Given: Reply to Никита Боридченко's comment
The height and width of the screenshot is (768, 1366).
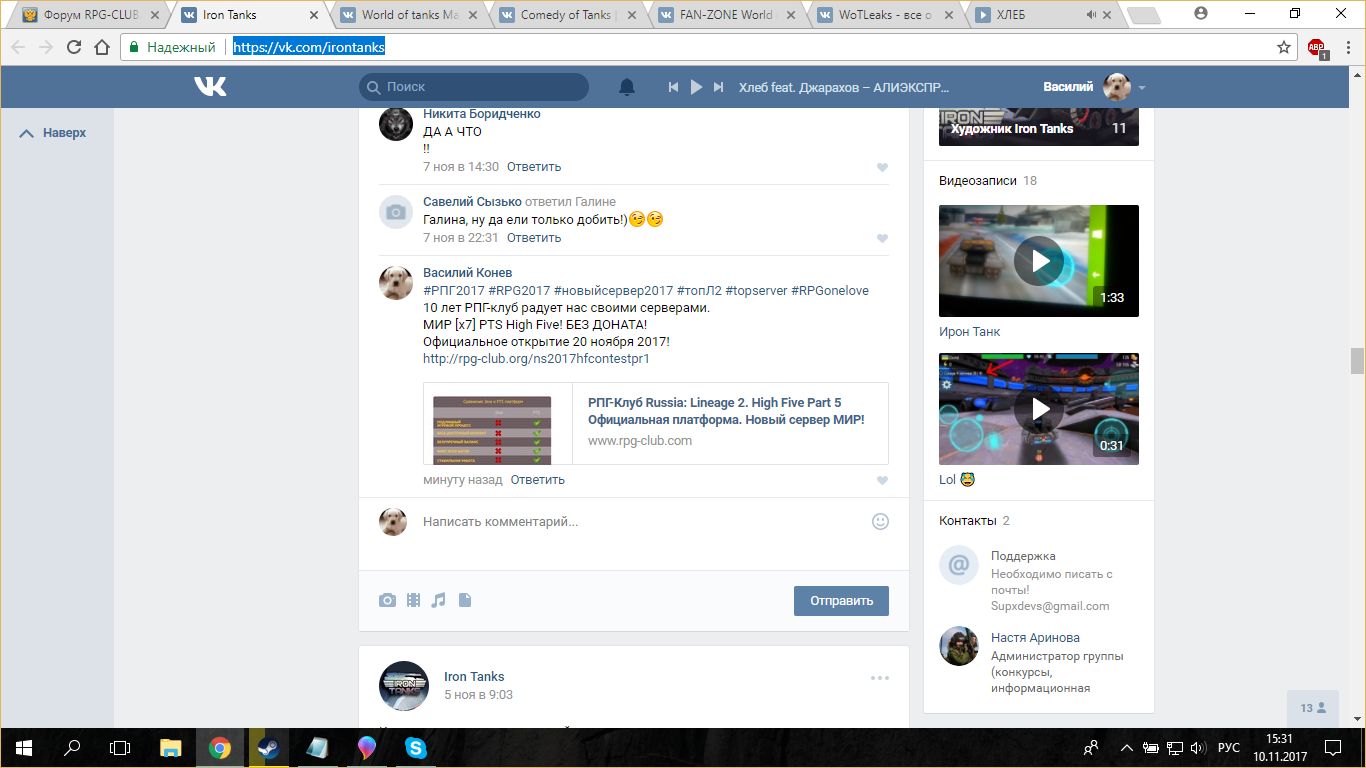Looking at the screenshot, I should pos(534,167).
